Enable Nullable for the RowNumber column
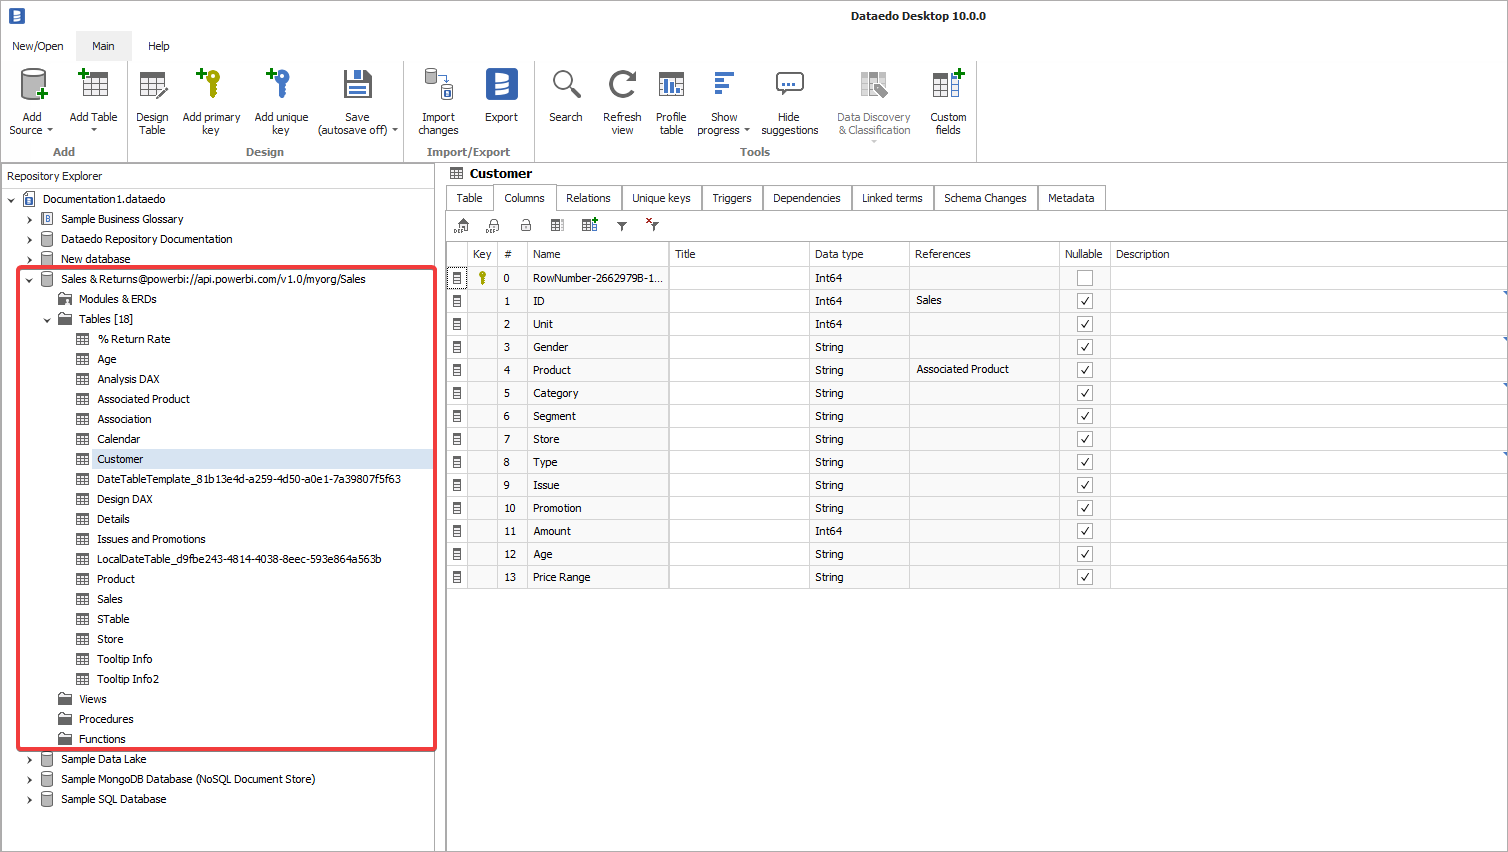 (x=1084, y=277)
